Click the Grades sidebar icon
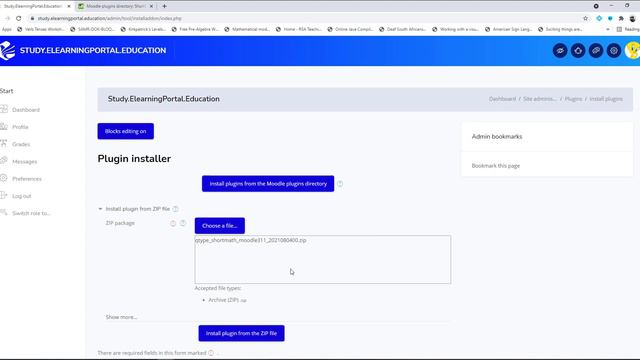Screen dimensions: 640x360 click(4, 144)
